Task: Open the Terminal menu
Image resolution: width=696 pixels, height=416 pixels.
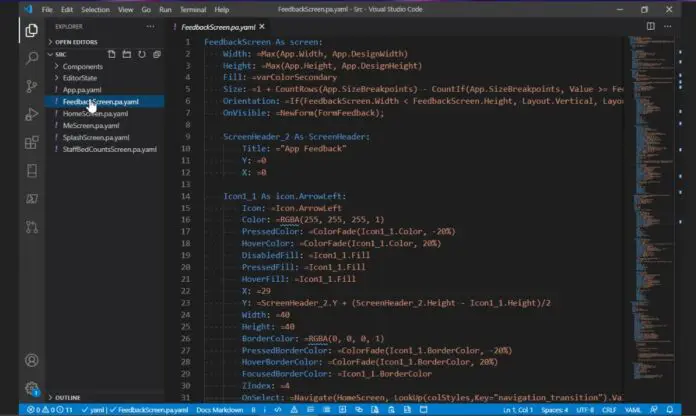Action: tap(193, 9)
